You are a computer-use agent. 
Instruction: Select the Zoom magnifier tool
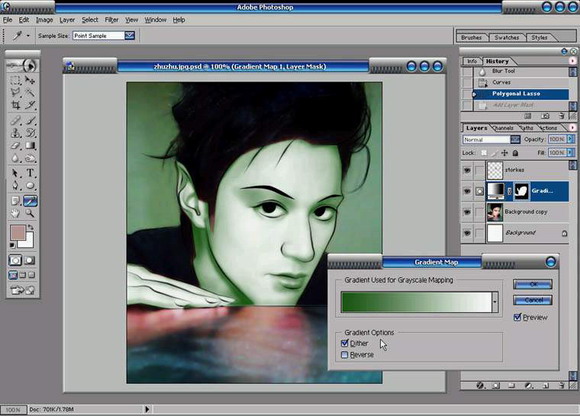click(x=30, y=213)
